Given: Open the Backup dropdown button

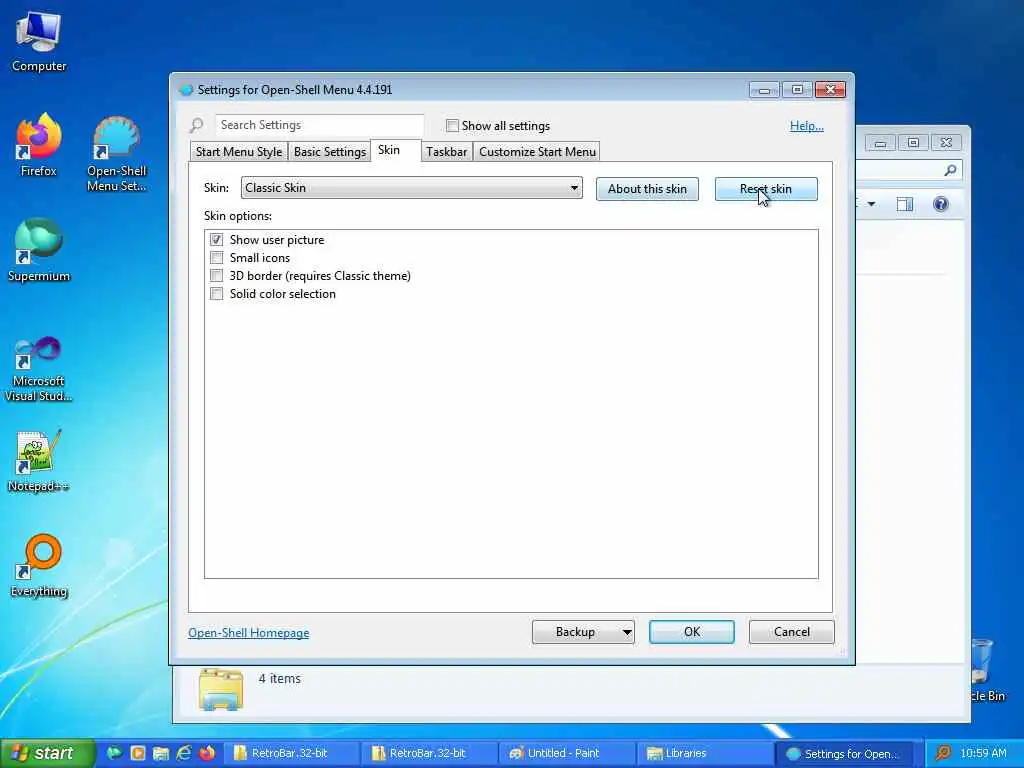Looking at the screenshot, I should pyautogui.click(x=583, y=632).
